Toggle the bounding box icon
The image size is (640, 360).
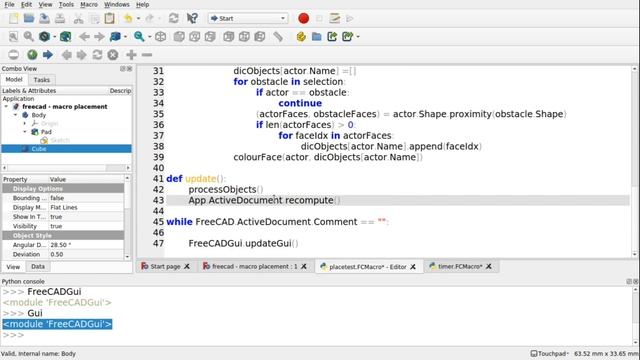click(65, 37)
